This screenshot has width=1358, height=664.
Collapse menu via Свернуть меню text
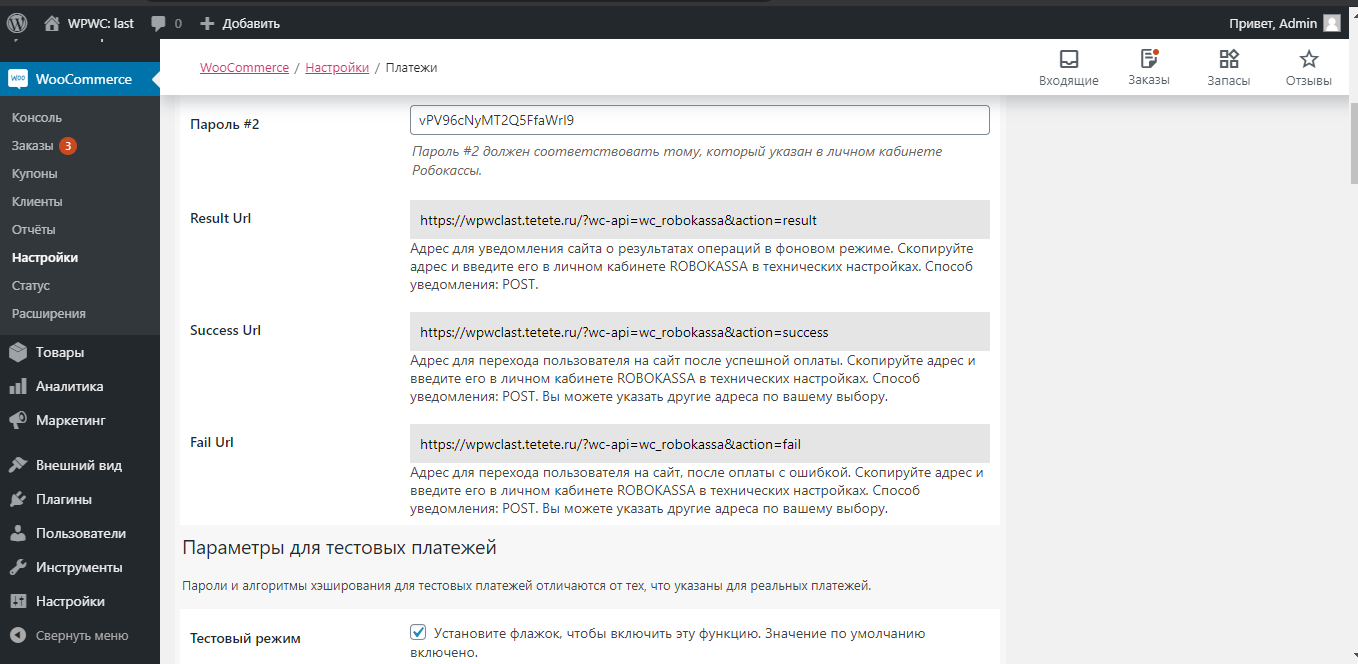click(x=82, y=635)
